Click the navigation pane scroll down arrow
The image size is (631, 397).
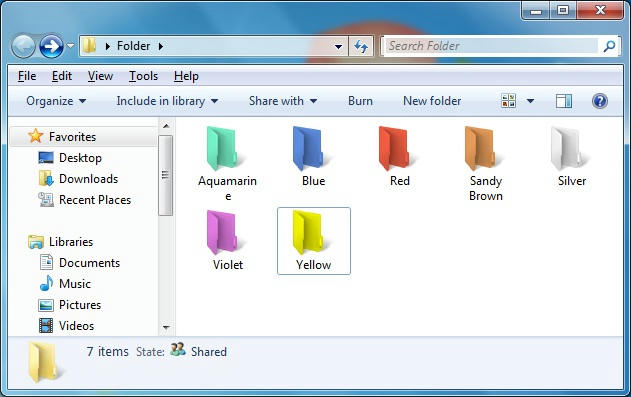pyautogui.click(x=166, y=327)
